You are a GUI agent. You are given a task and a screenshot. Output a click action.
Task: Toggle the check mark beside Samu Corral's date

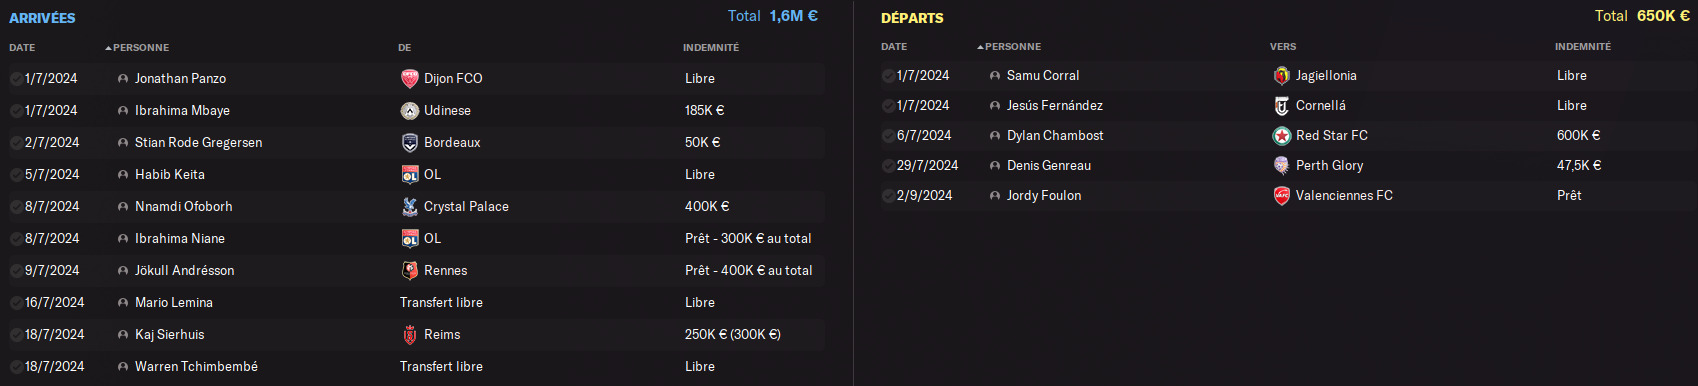click(888, 75)
